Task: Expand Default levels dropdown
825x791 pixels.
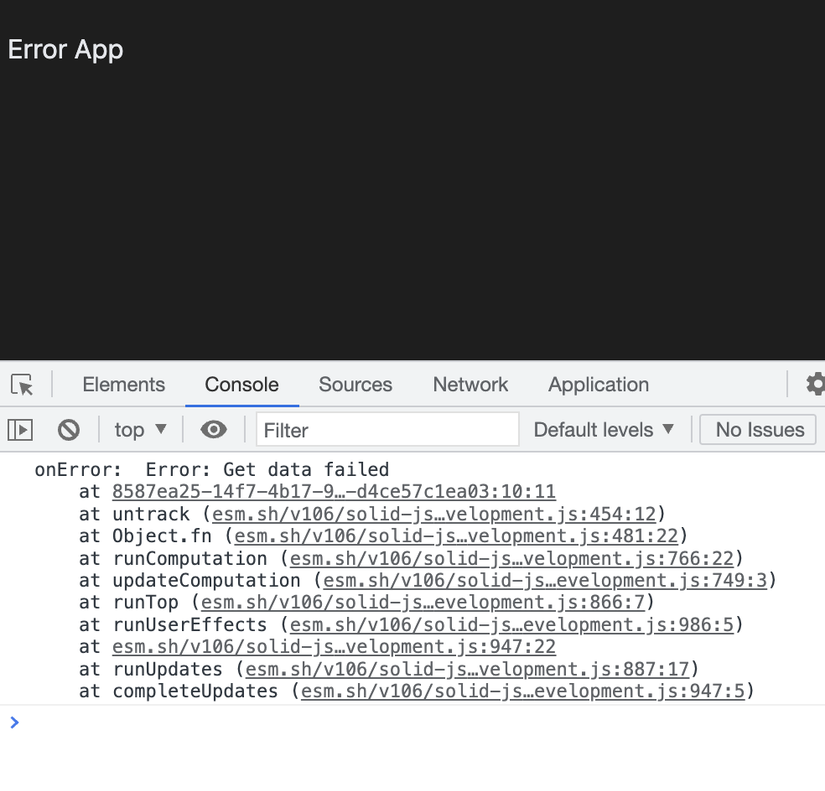Action: 603,430
